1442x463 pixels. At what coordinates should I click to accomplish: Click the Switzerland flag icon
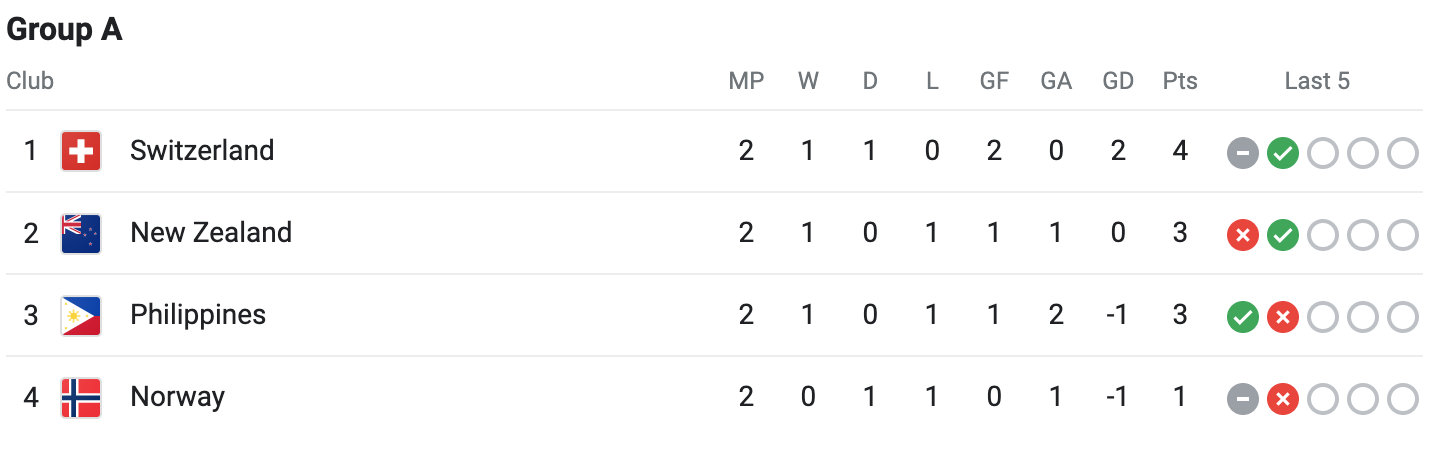(x=81, y=151)
